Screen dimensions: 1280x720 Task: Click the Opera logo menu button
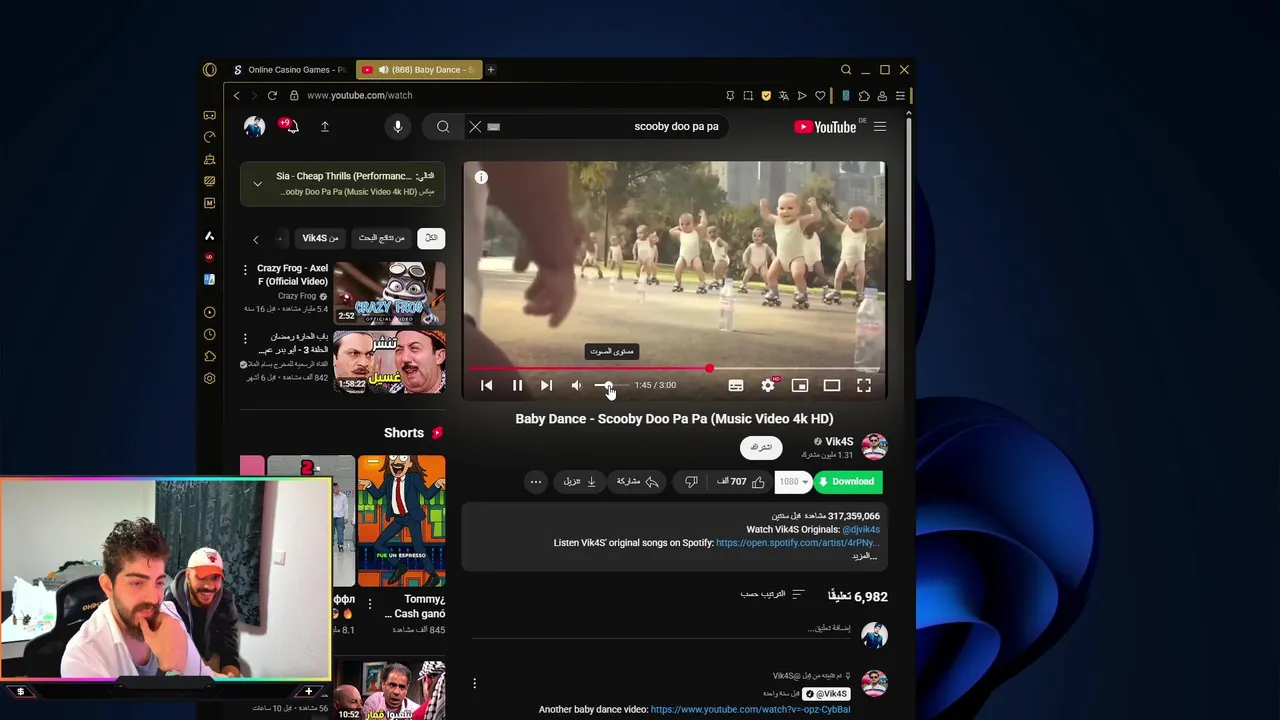(x=209, y=70)
